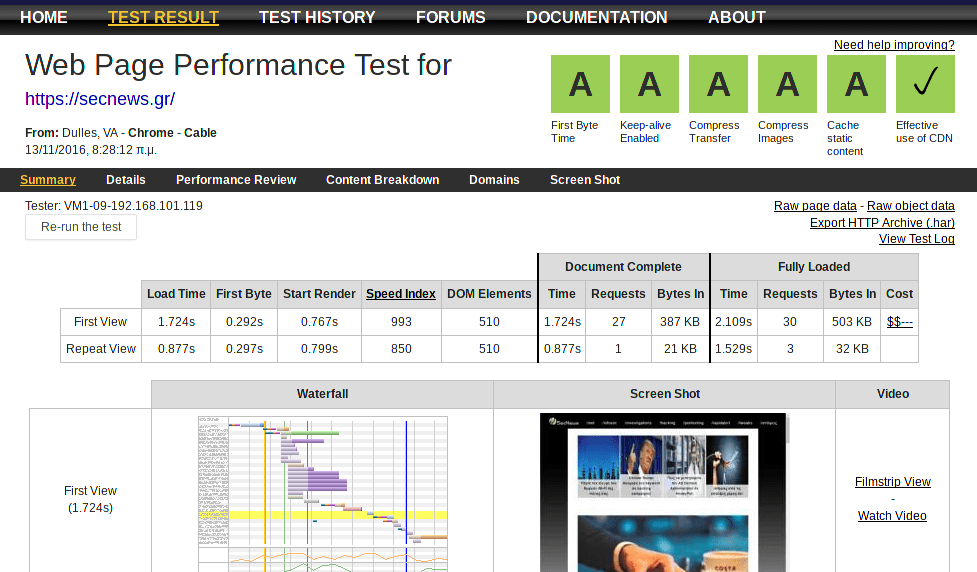Open the Effective use of CDN checkmark
This screenshot has width=977, height=572.
(x=925, y=84)
